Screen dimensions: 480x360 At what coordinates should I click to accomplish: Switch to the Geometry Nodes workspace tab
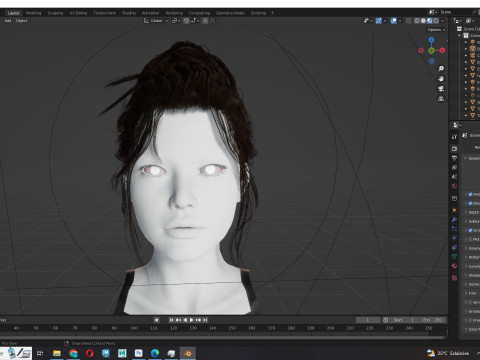click(x=230, y=13)
